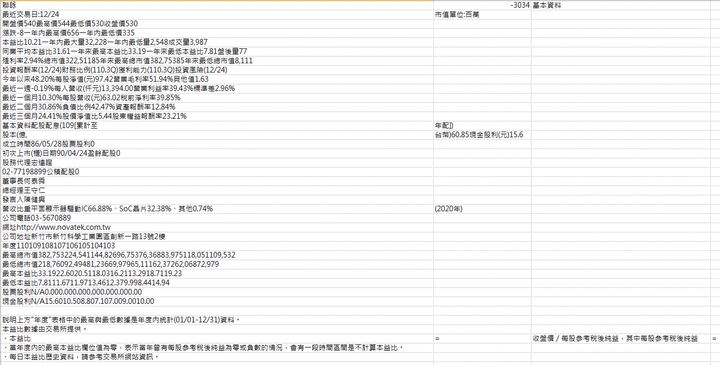This screenshot has height=365, width=720.
Task: Click the 最低總市值218,760 row cell
Action: click(x=217, y=264)
